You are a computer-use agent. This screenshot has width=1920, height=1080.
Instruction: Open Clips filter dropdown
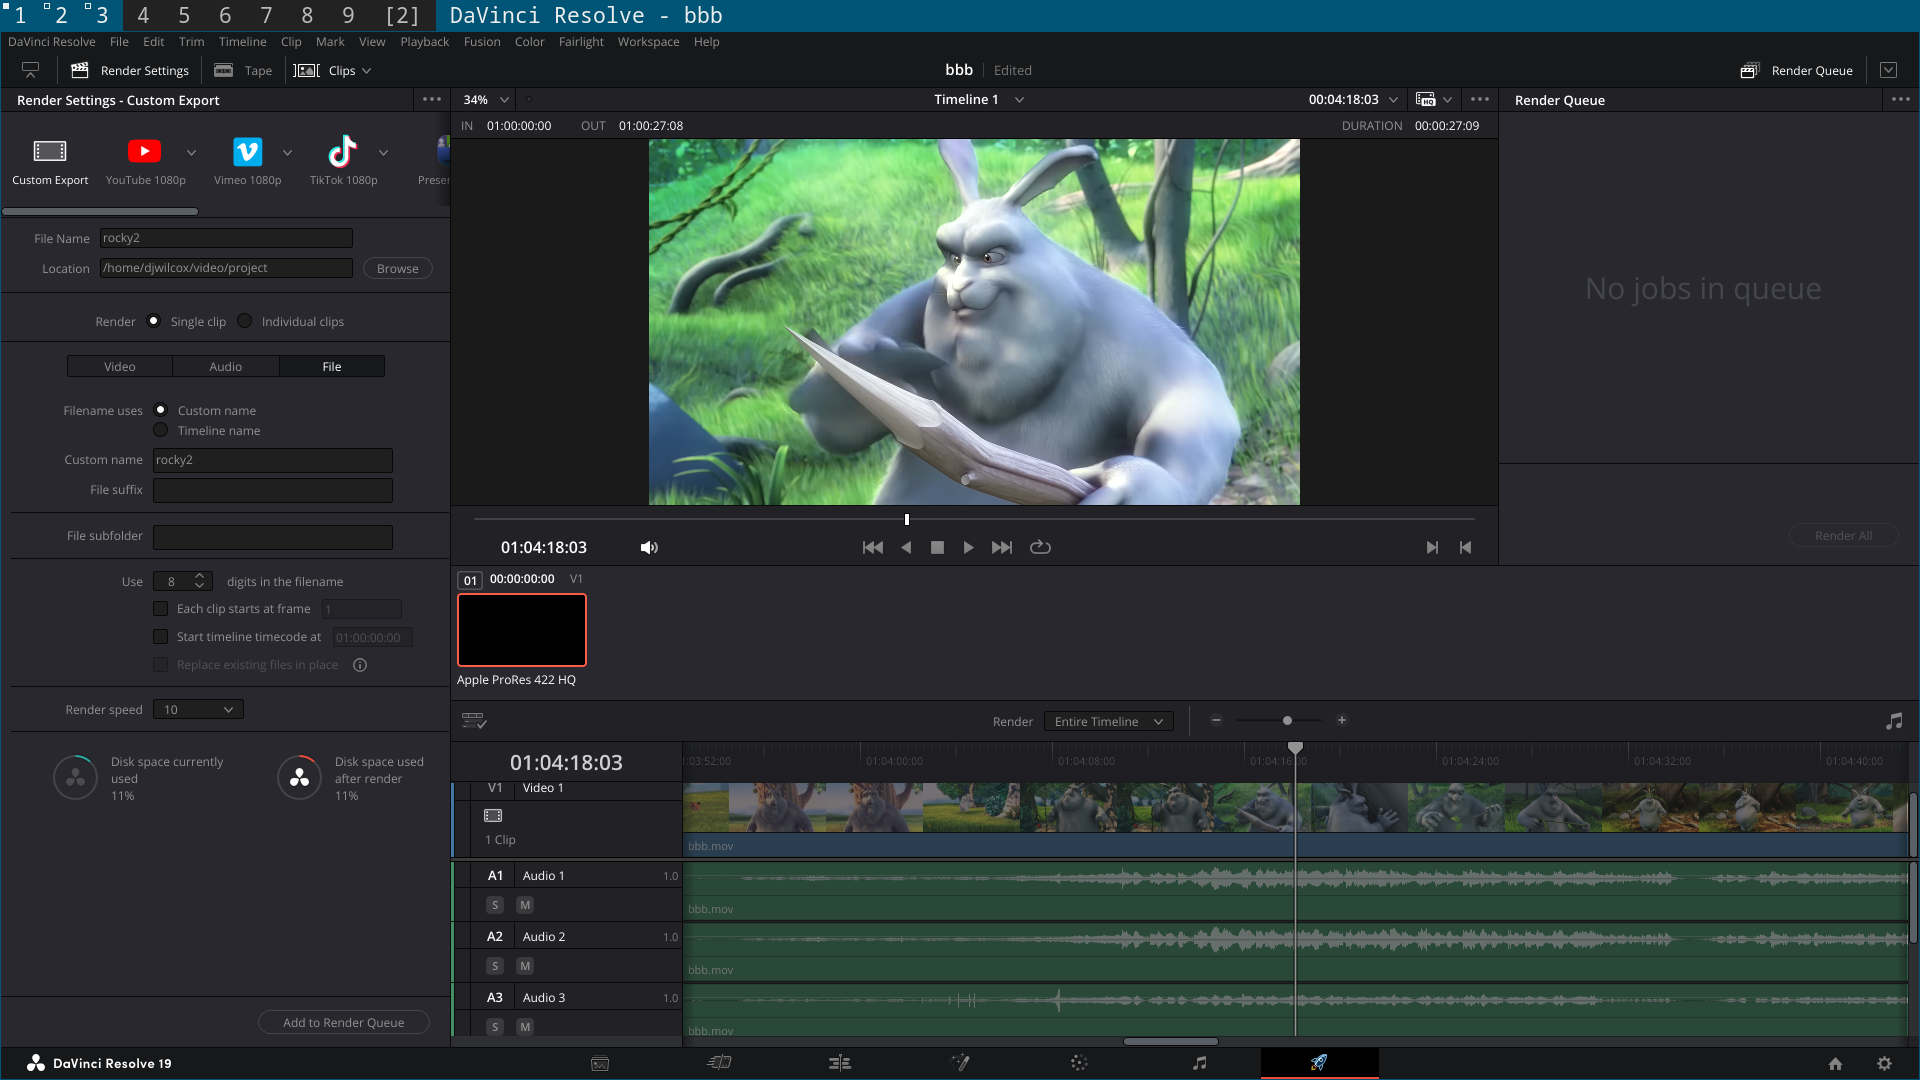(x=334, y=71)
